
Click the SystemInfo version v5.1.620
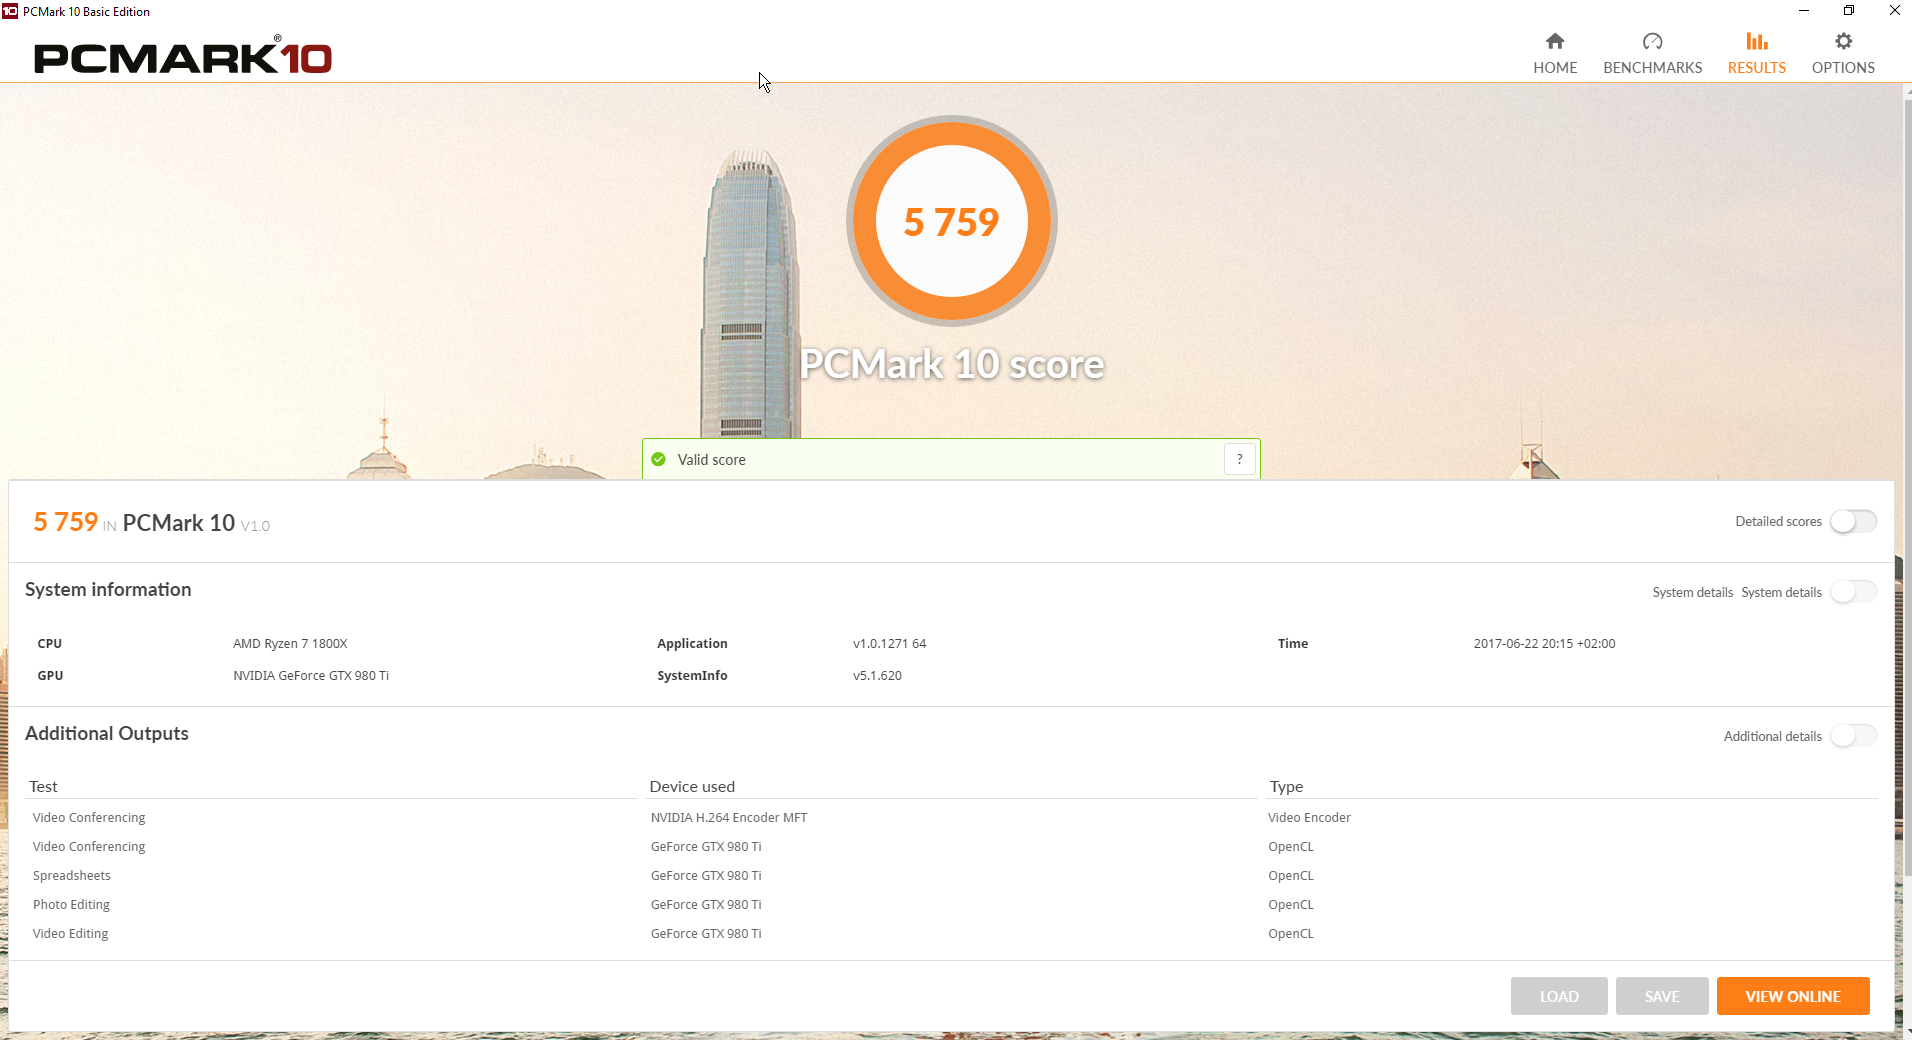pos(877,676)
